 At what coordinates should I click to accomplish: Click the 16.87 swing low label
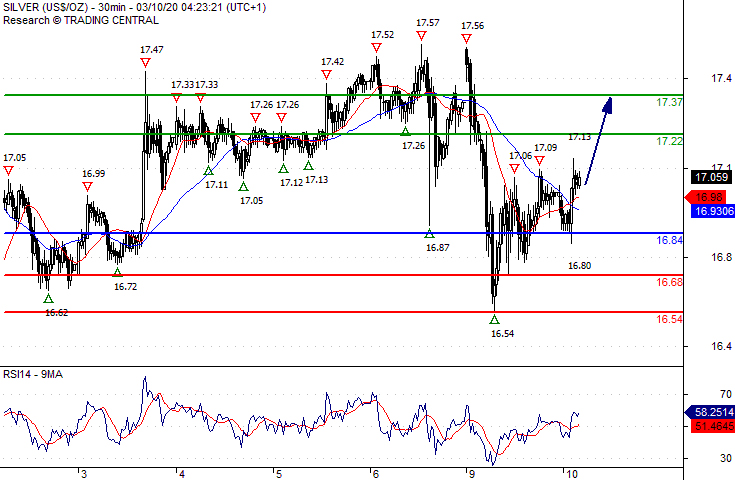pyautogui.click(x=437, y=248)
